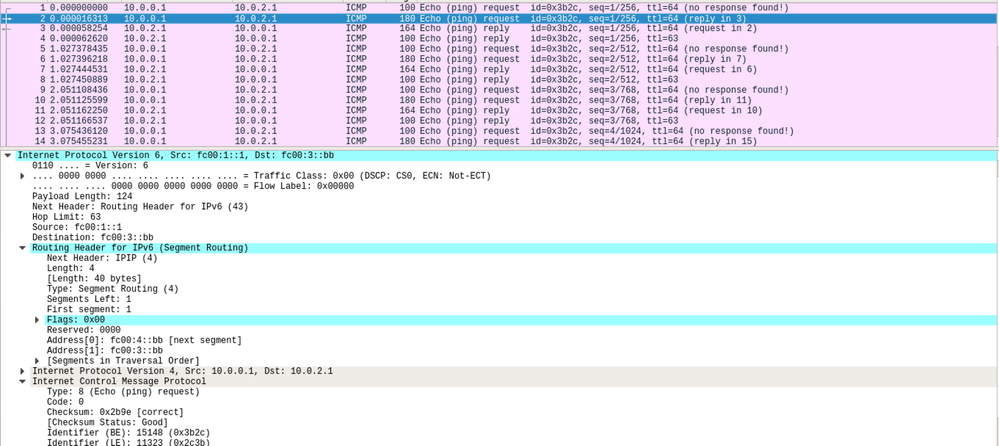Image resolution: width=999 pixels, height=446 pixels.
Task: Expand the Flags: 0x00 field
Action: pyautogui.click(x=37, y=320)
